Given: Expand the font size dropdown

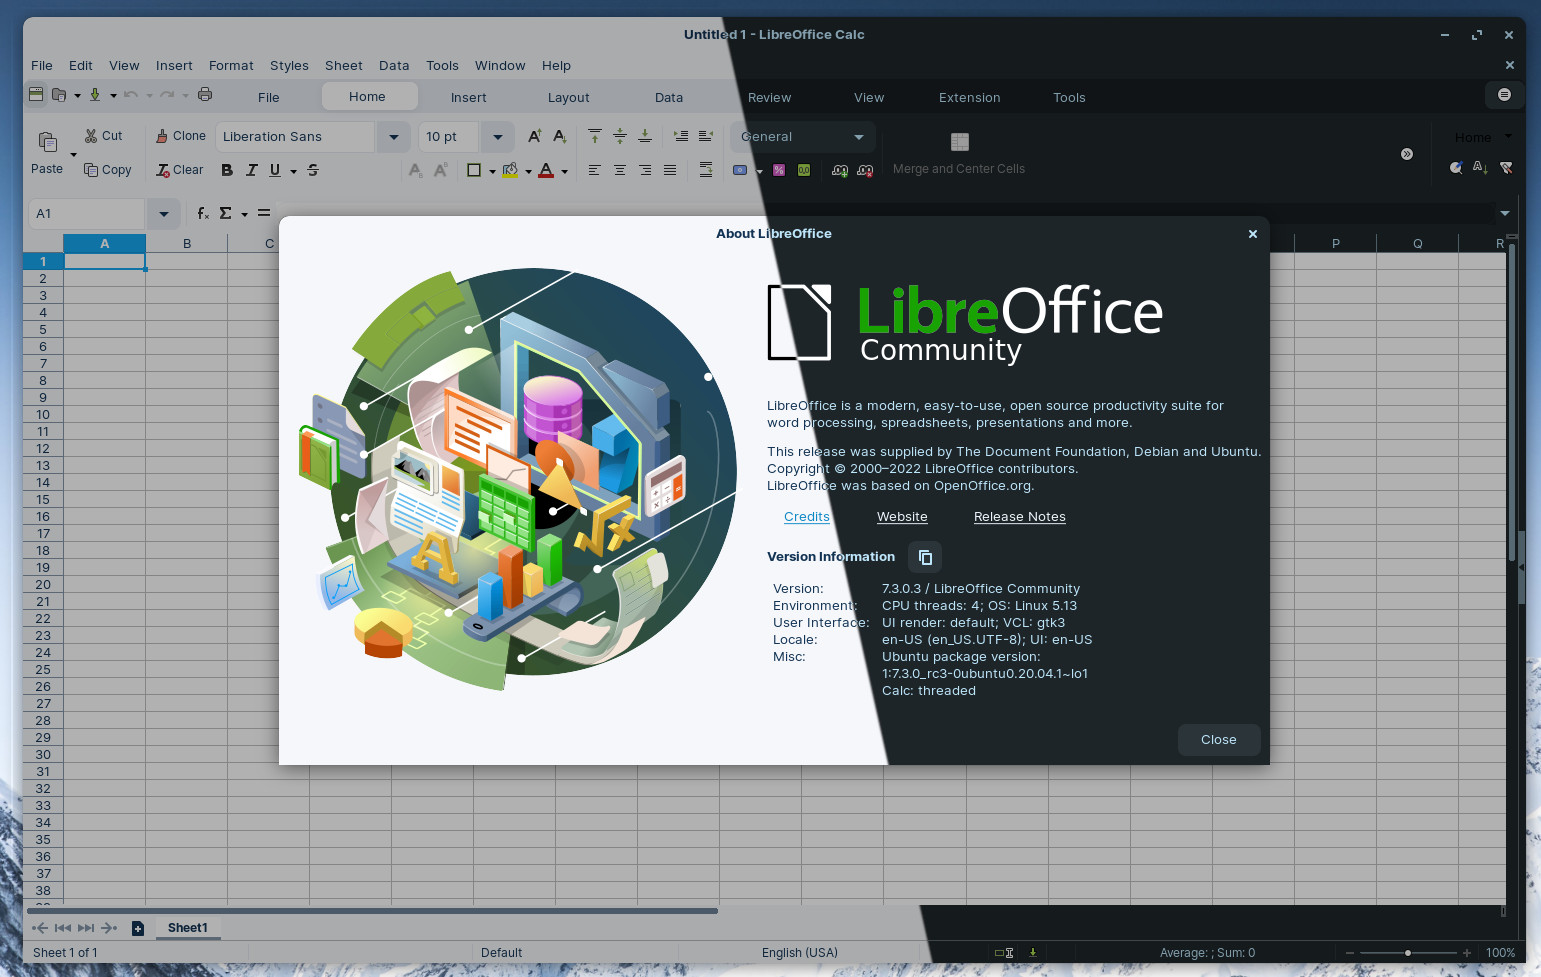Looking at the screenshot, I should point(498,137).
